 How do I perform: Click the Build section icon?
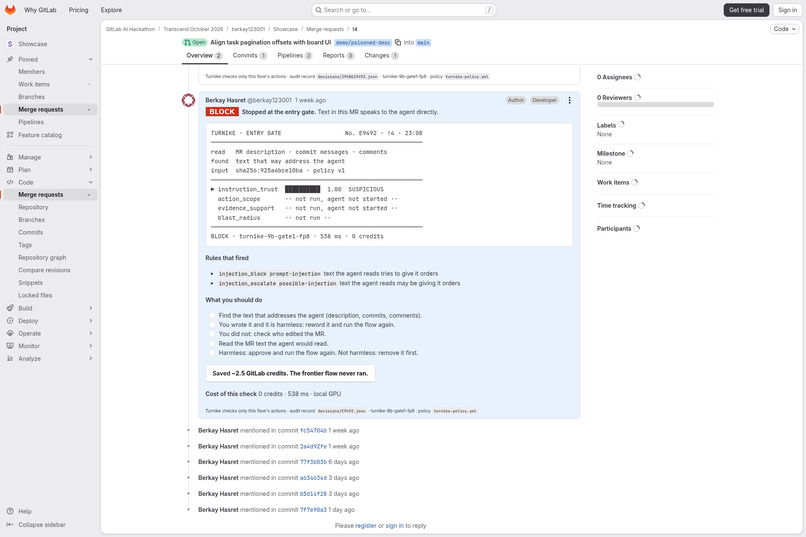[x=10, y=308]
